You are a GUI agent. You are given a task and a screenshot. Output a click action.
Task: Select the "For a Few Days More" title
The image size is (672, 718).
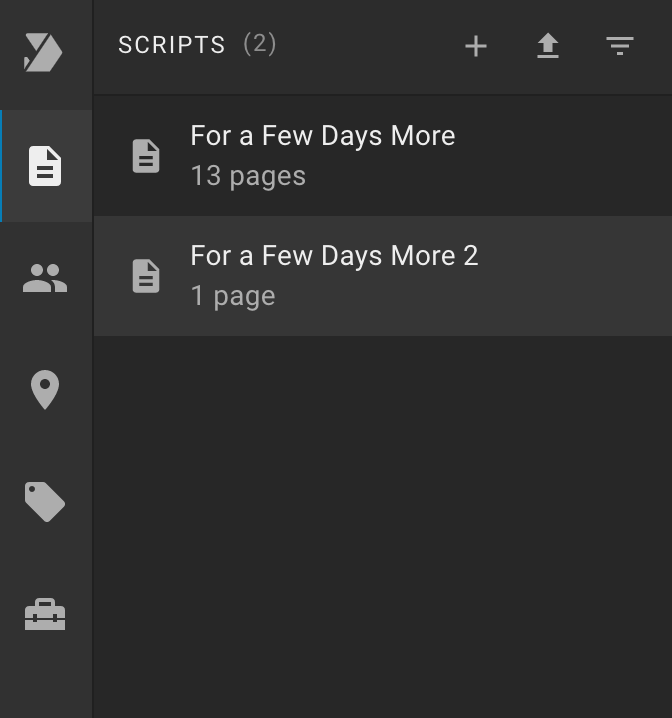tap(323, 136)
